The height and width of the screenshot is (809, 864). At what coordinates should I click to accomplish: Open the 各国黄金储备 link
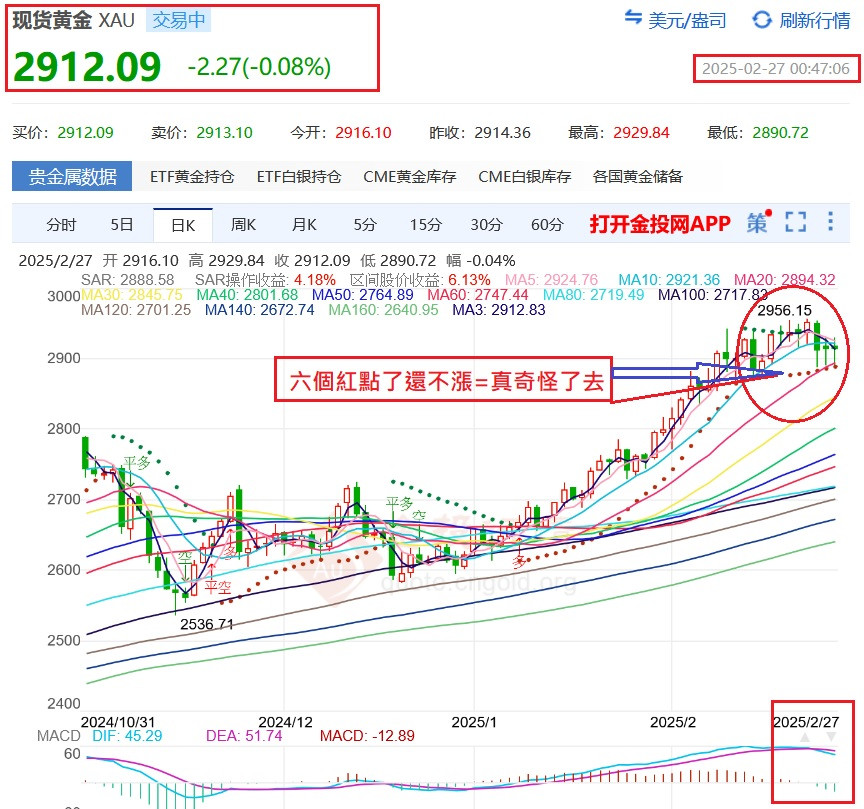(x=638, y=176)
